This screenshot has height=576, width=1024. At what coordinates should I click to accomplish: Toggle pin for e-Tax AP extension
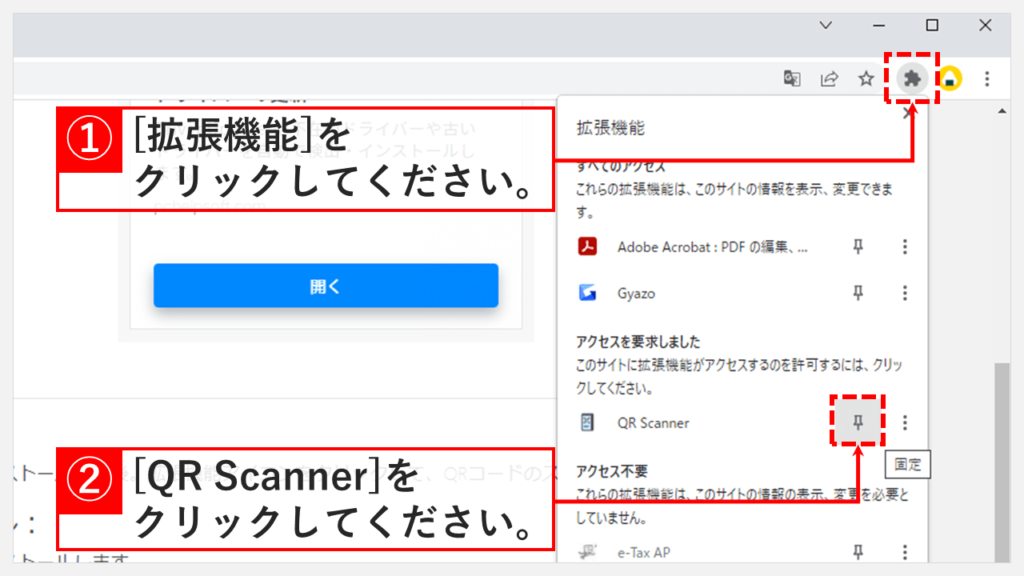pos(857,551)
